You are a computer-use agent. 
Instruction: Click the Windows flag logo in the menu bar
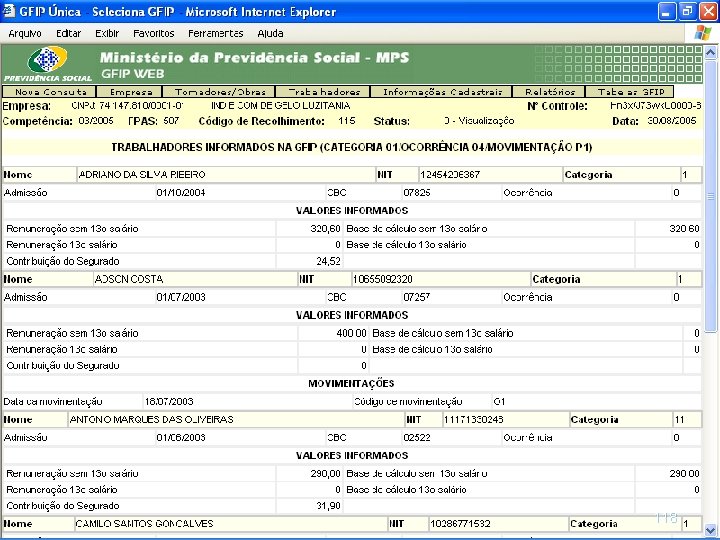[703, 33]
